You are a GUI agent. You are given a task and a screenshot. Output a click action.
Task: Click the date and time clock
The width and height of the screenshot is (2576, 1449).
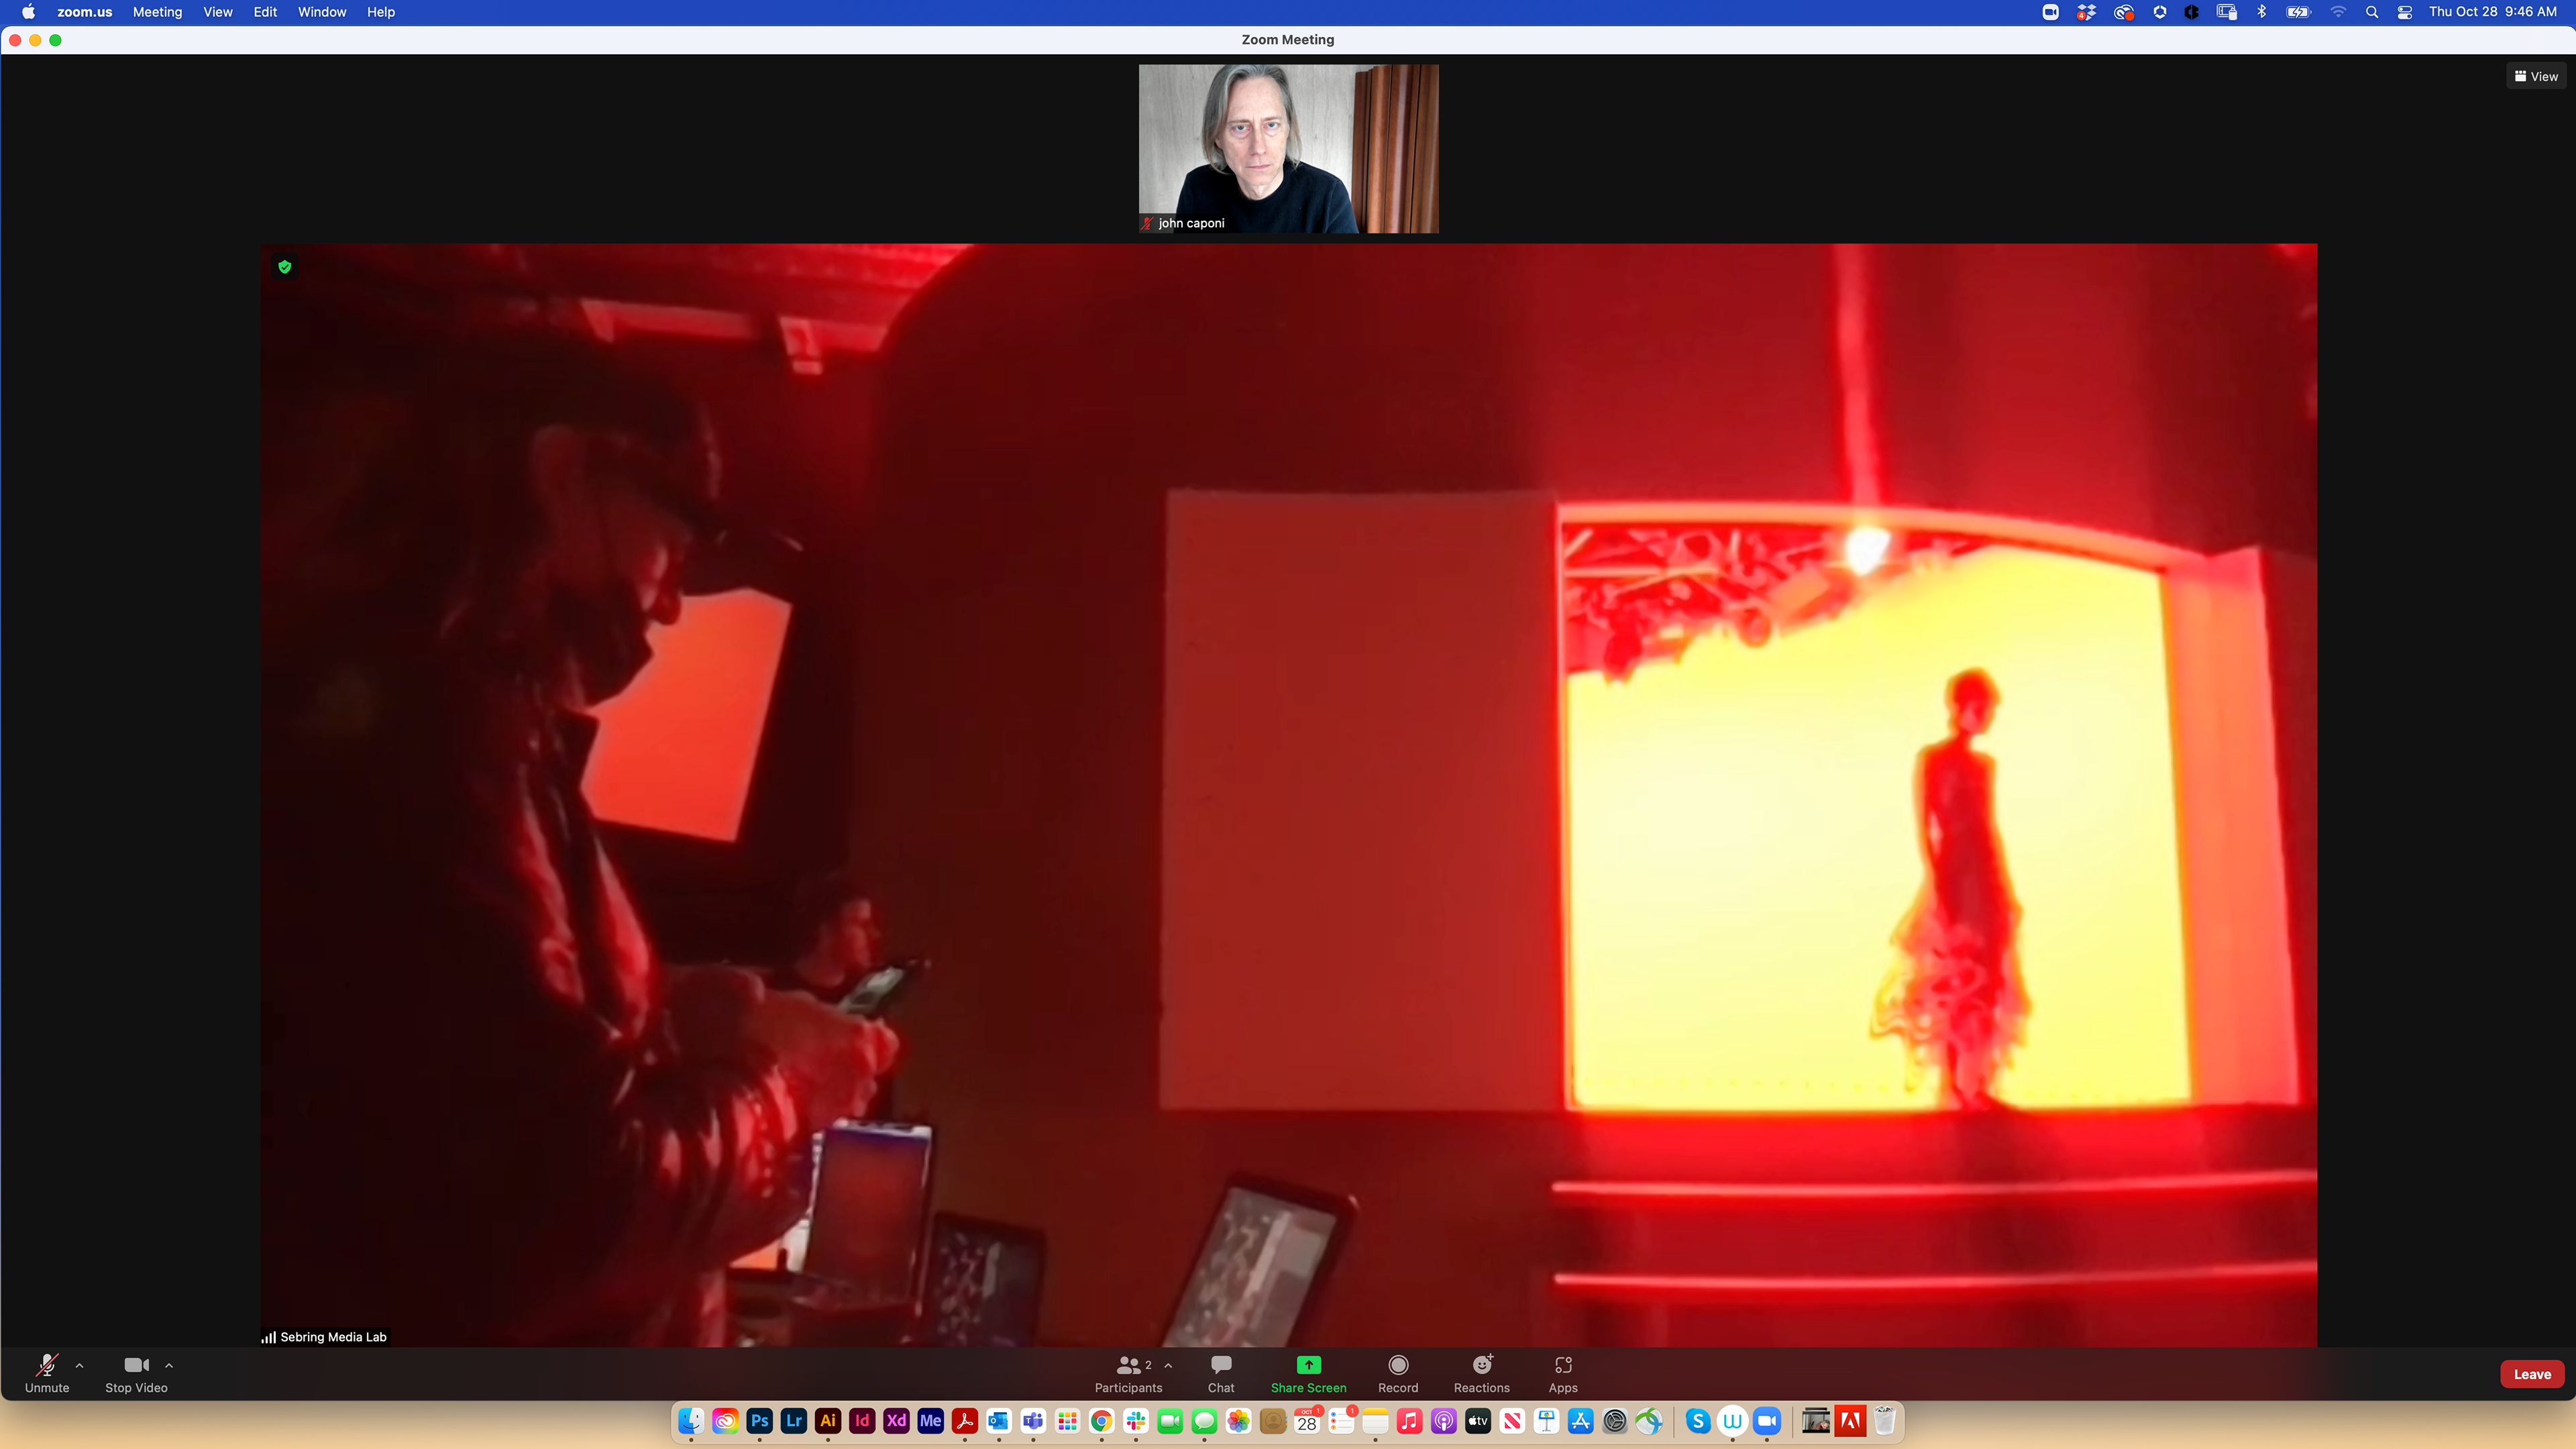coord(2493,12)
